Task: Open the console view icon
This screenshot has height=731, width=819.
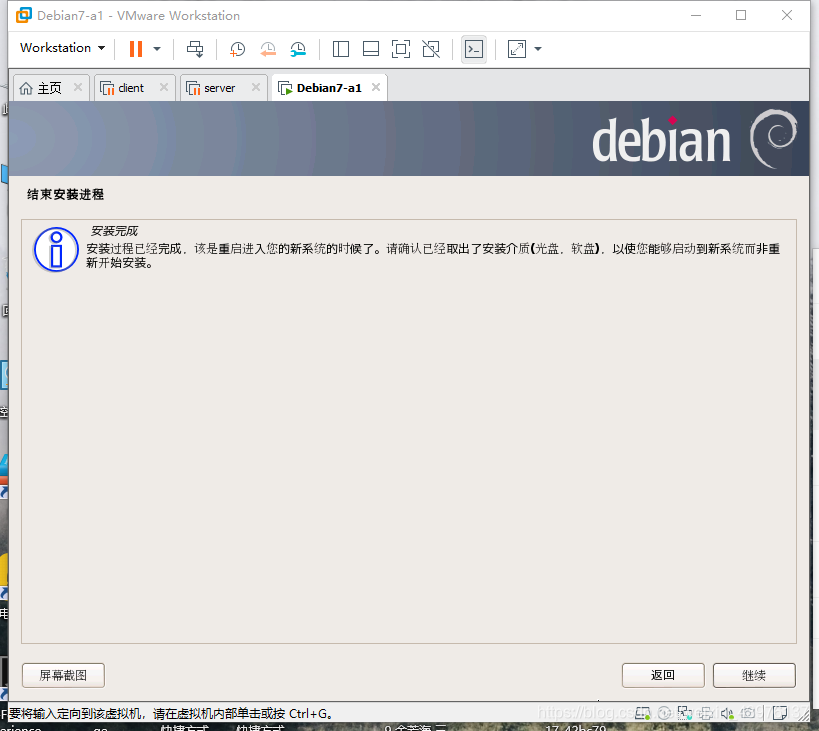Action: (x=474, y=49)
